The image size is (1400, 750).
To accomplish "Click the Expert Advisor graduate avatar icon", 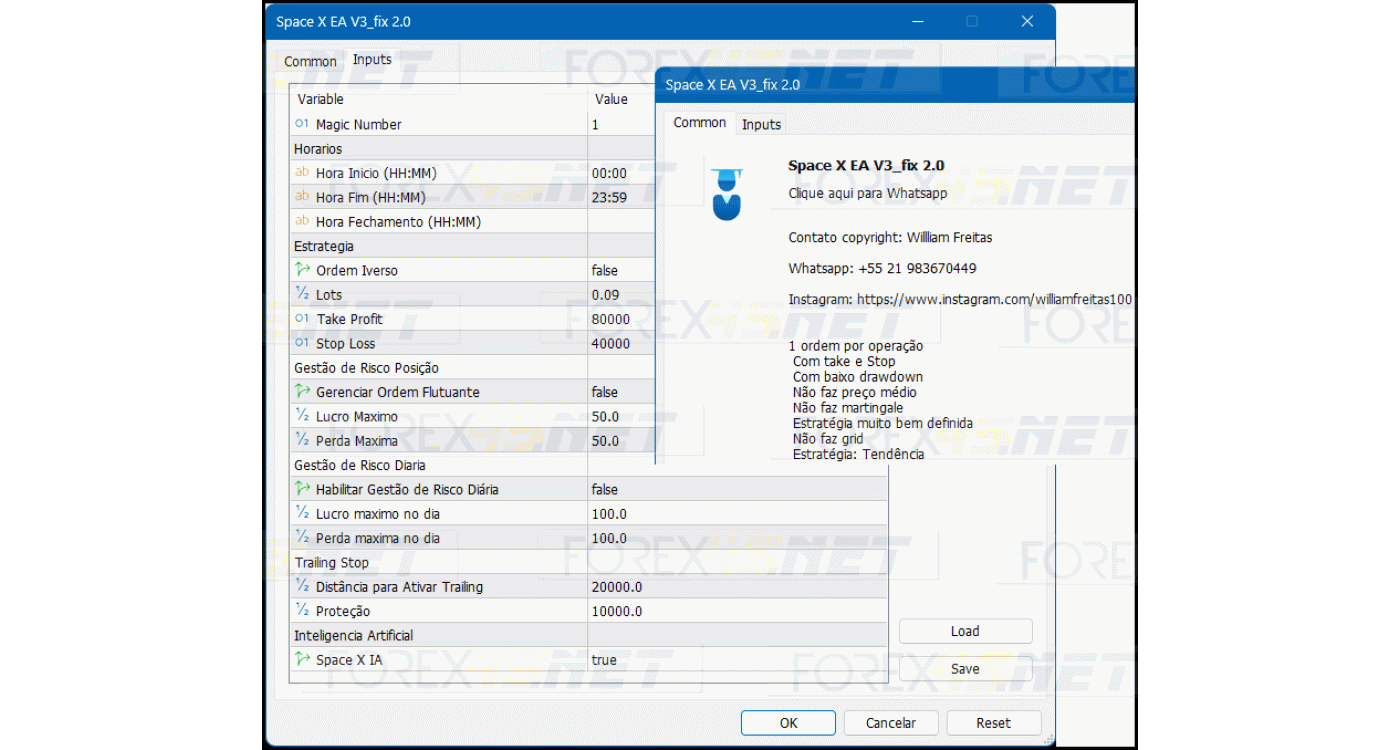I will [x=727, y=194].
